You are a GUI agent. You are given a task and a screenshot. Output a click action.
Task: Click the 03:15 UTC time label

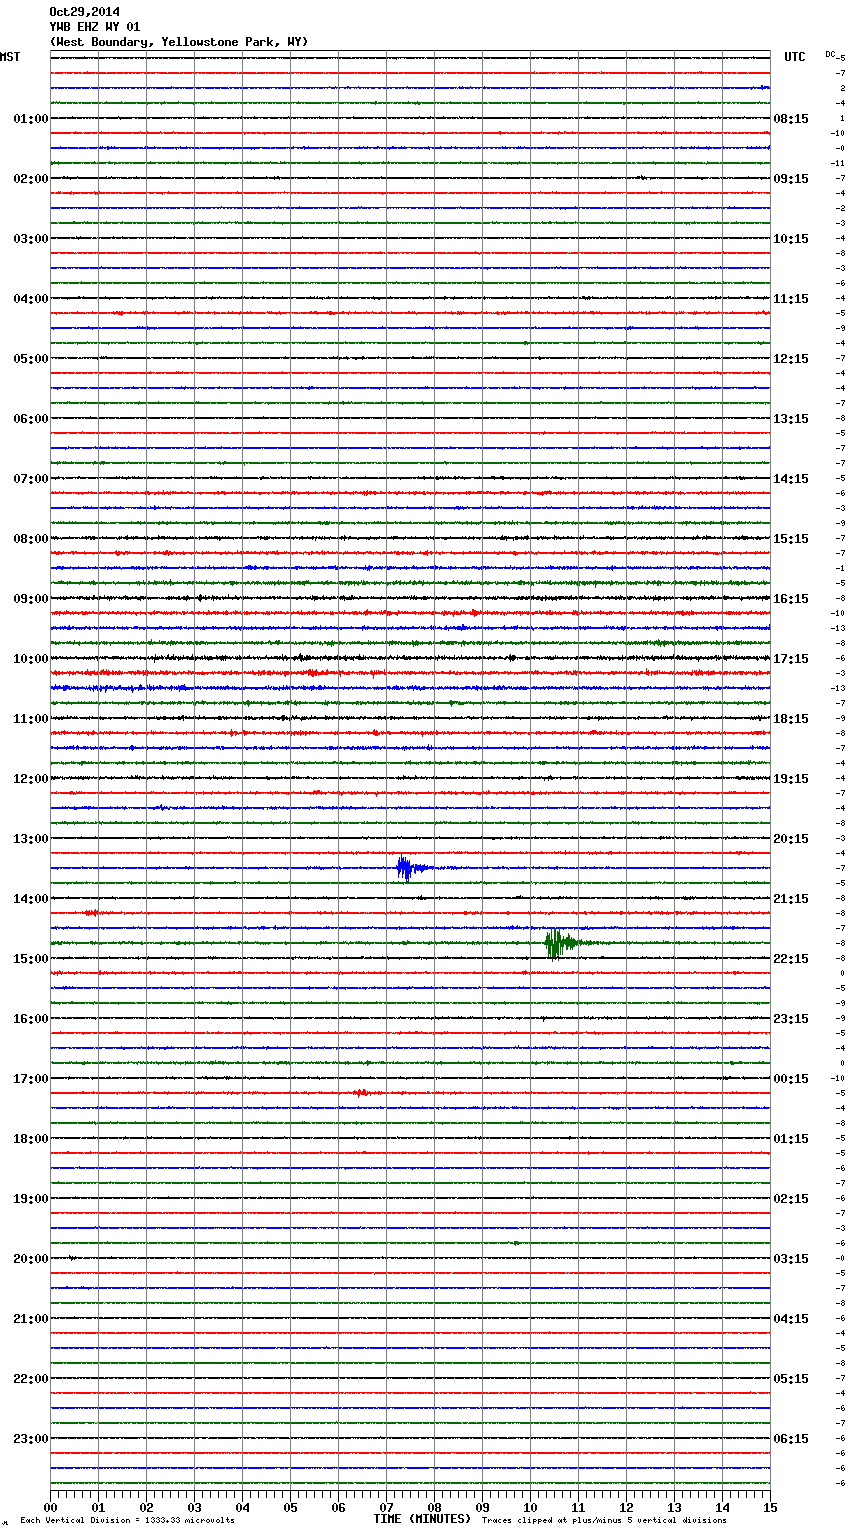pos(791,1259)
